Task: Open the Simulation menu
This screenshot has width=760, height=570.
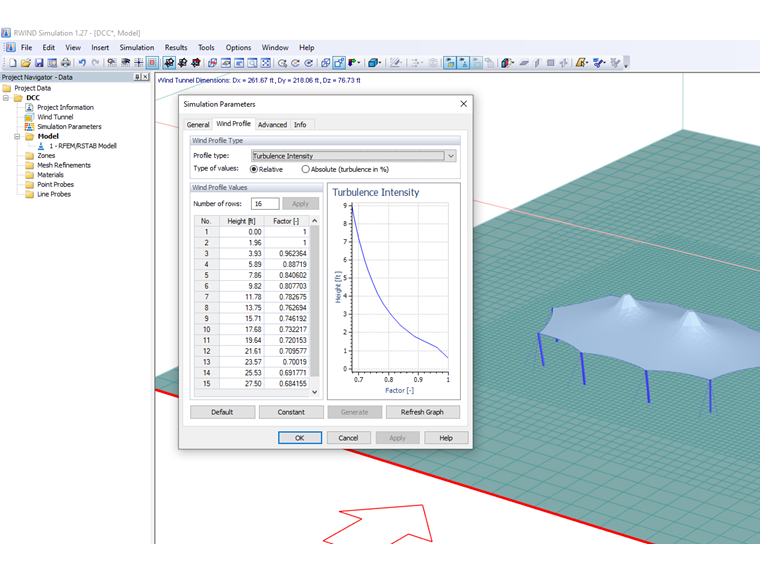Action: pos(137,48)
